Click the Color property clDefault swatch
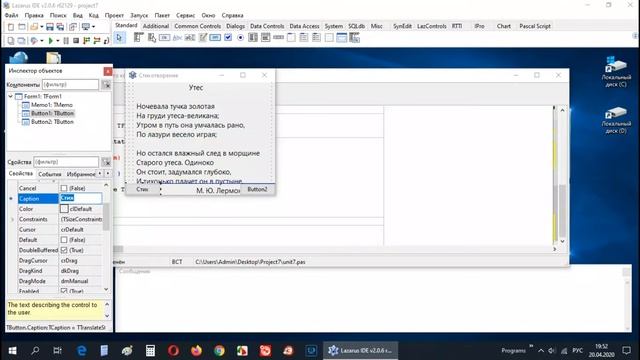The width and height of the screenshot is (640, 360). pyautogui.click(x=64, y=209)
